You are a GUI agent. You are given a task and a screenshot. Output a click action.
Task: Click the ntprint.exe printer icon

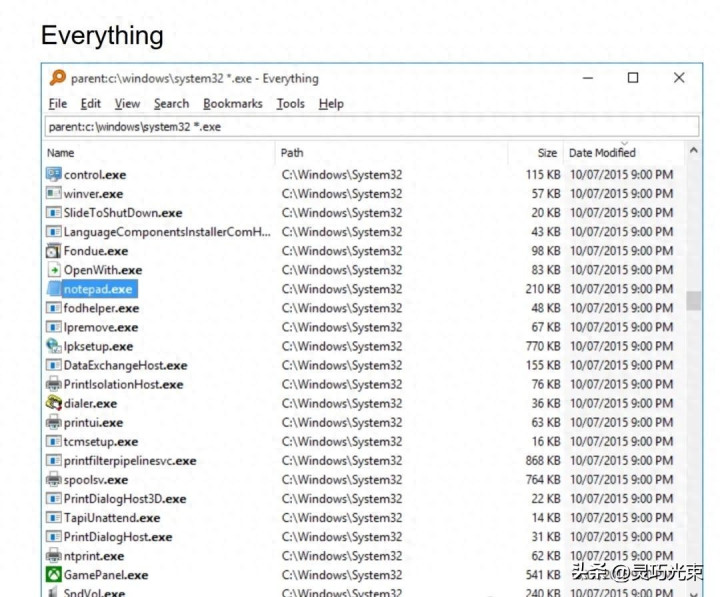pos(54,556)
